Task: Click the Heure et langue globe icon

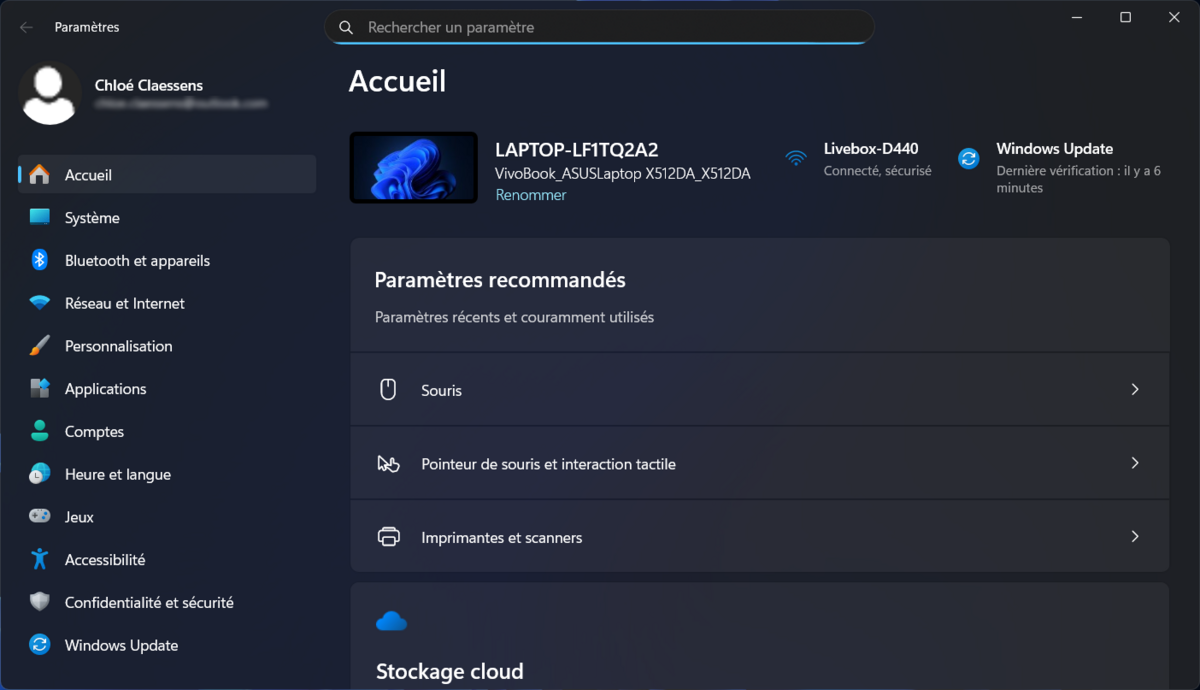Action: (x=39, y=474)
